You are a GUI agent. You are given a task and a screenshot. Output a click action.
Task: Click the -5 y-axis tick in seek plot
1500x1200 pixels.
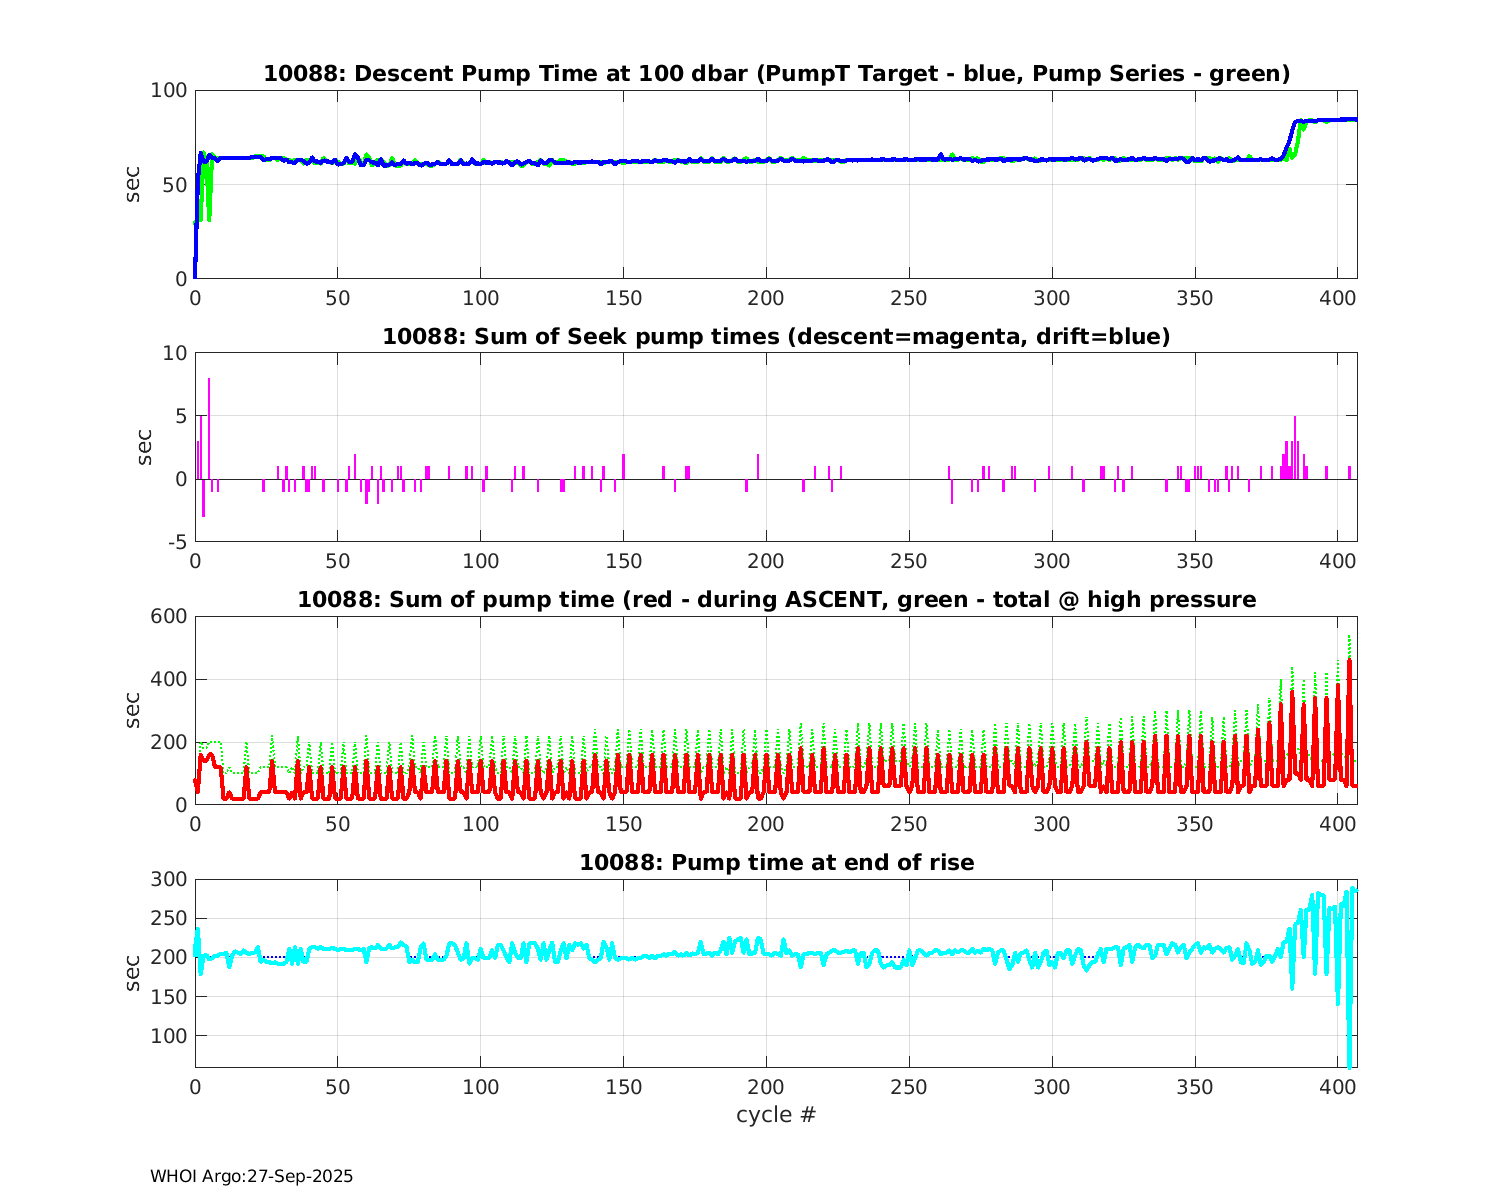click(x=174, y=542)
